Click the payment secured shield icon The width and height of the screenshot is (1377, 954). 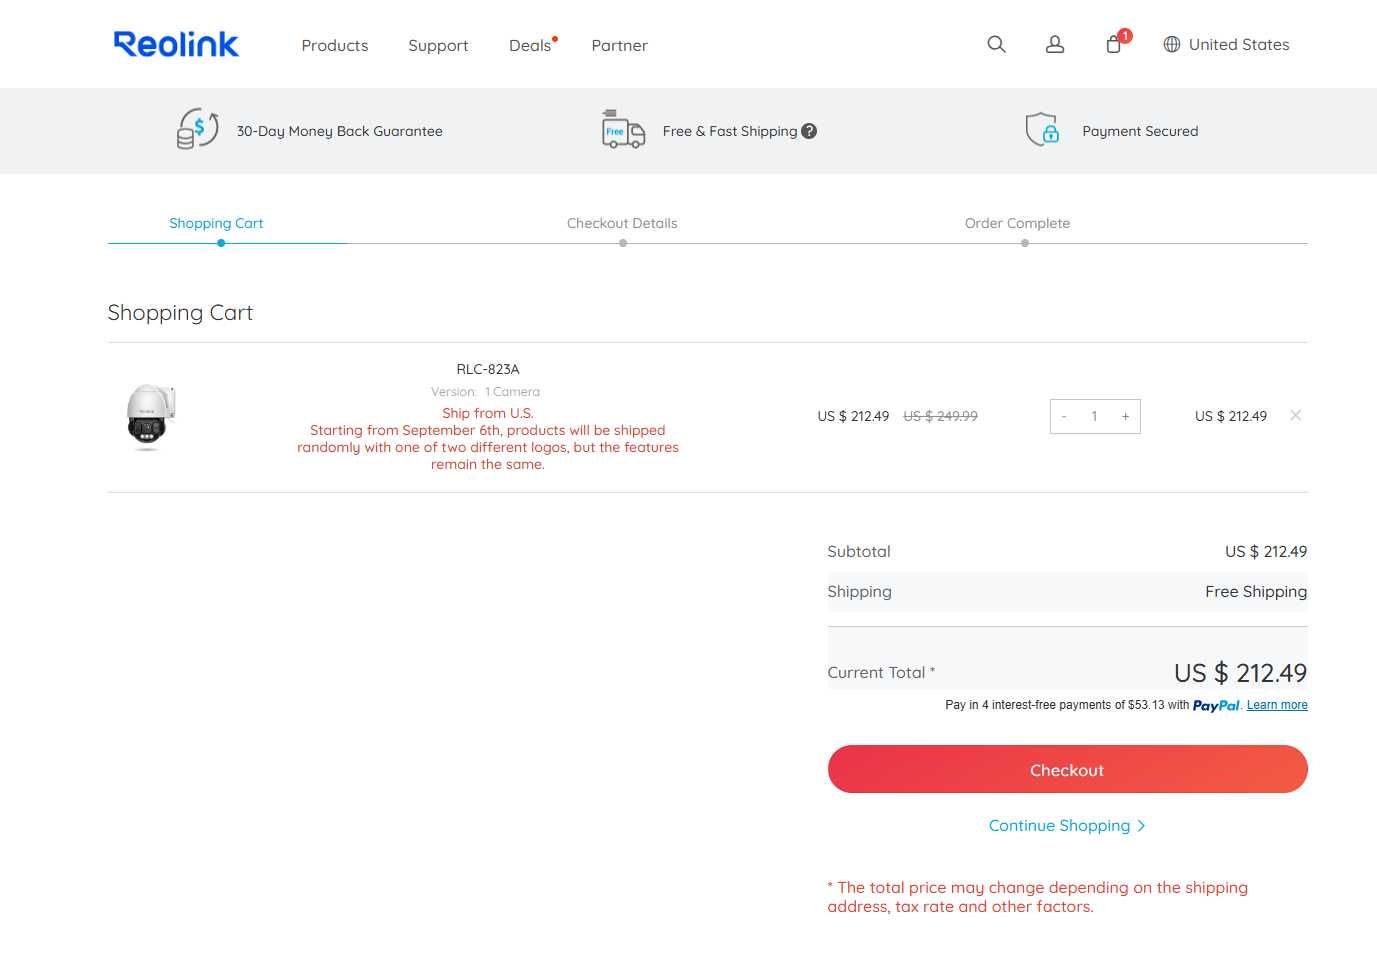coord(1042,129)
